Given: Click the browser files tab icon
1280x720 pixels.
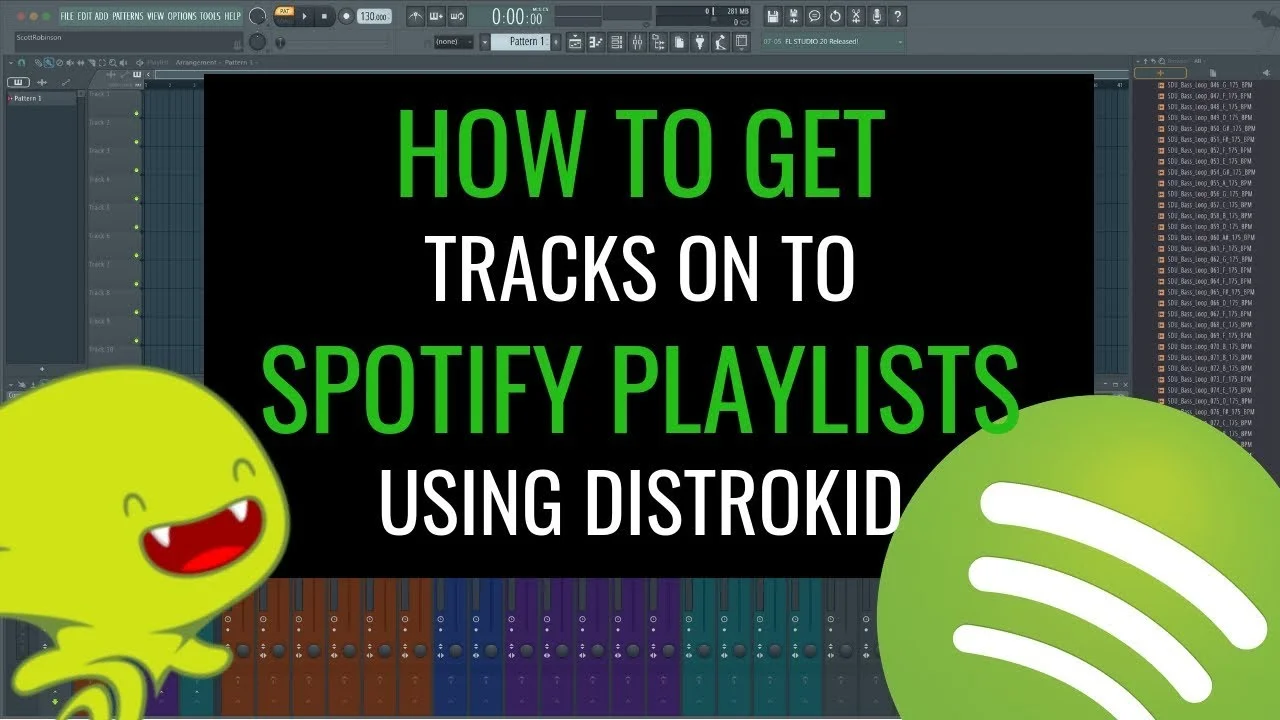Looking at the screenshot, I should [x=1213, y=73].
